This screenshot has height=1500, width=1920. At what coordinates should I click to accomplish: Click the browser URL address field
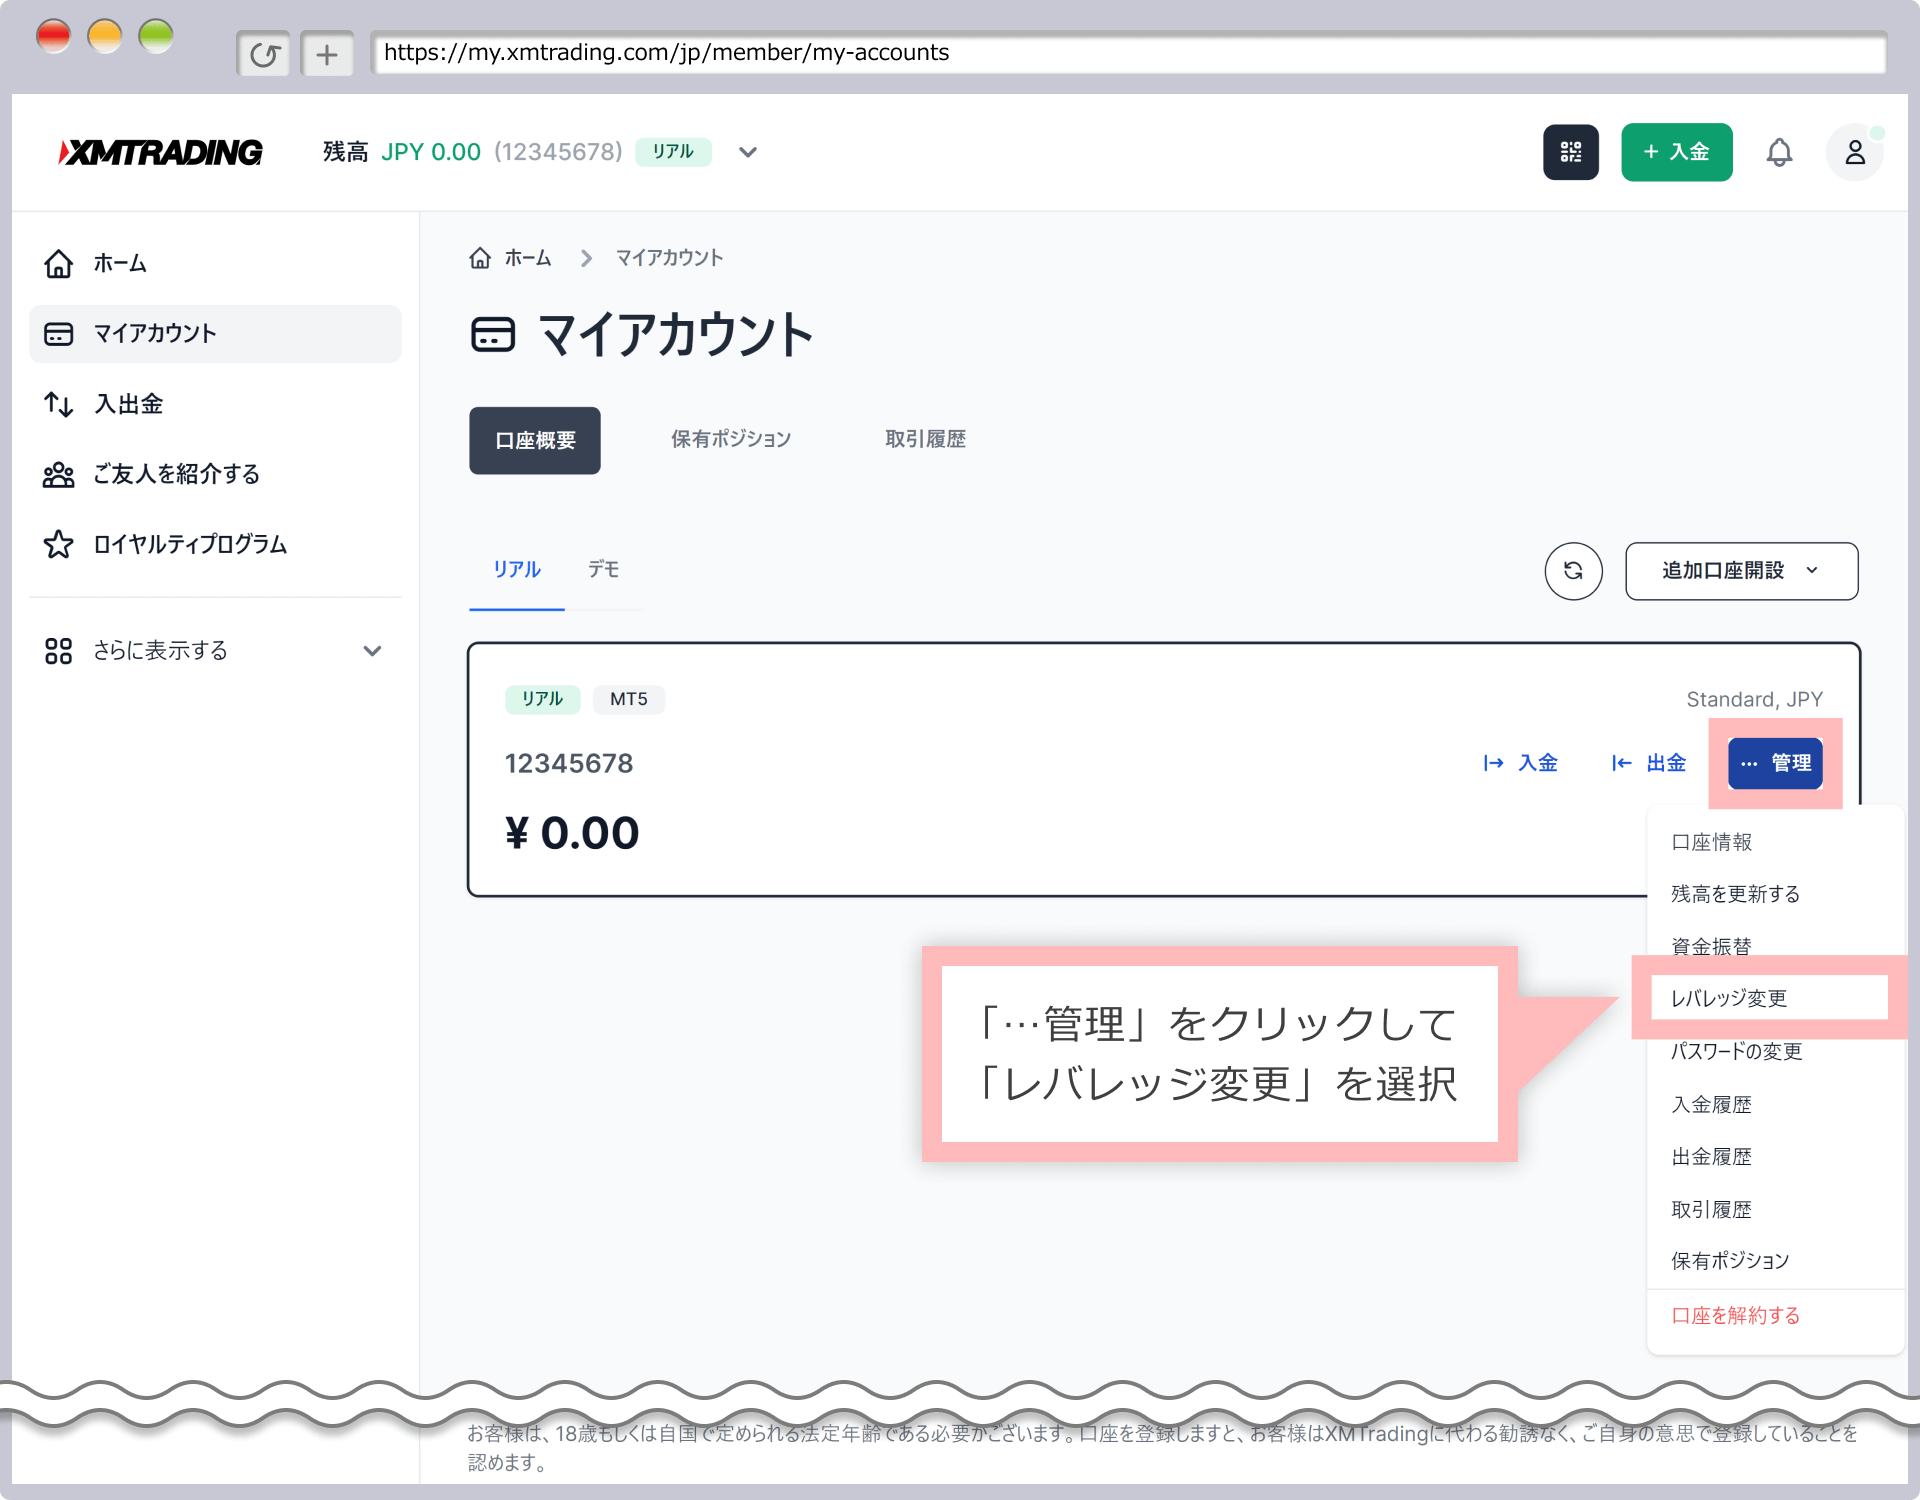[x=1128, y=53]
